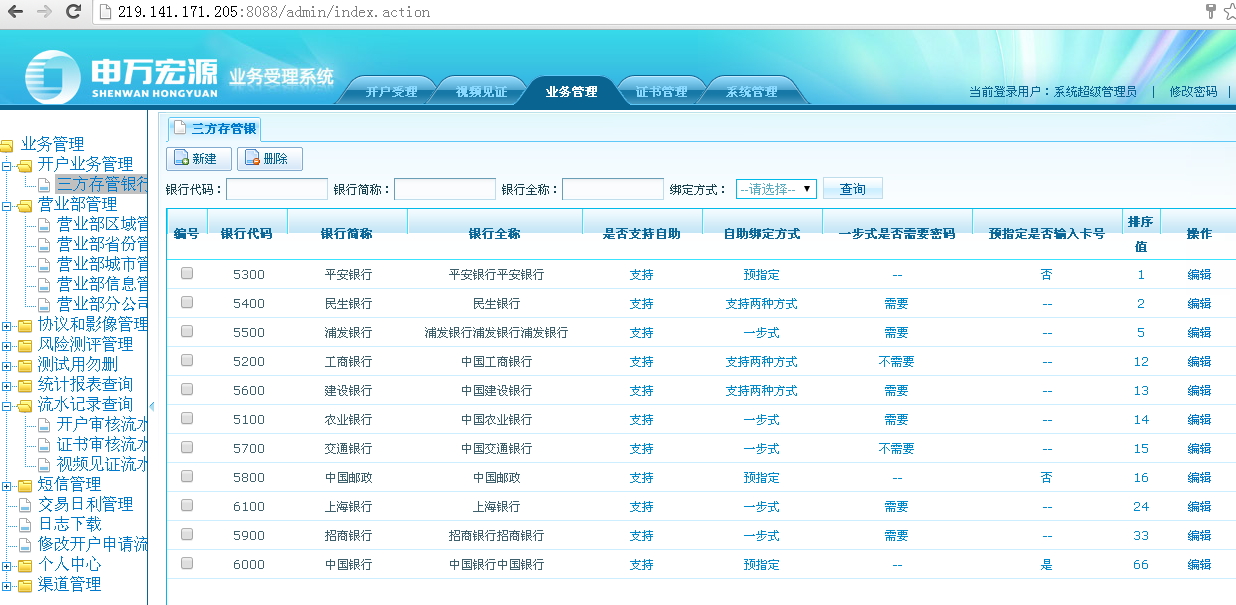Expand the 渠道管理 tree node
This screenshot has height=605, width=1236.
7,585
